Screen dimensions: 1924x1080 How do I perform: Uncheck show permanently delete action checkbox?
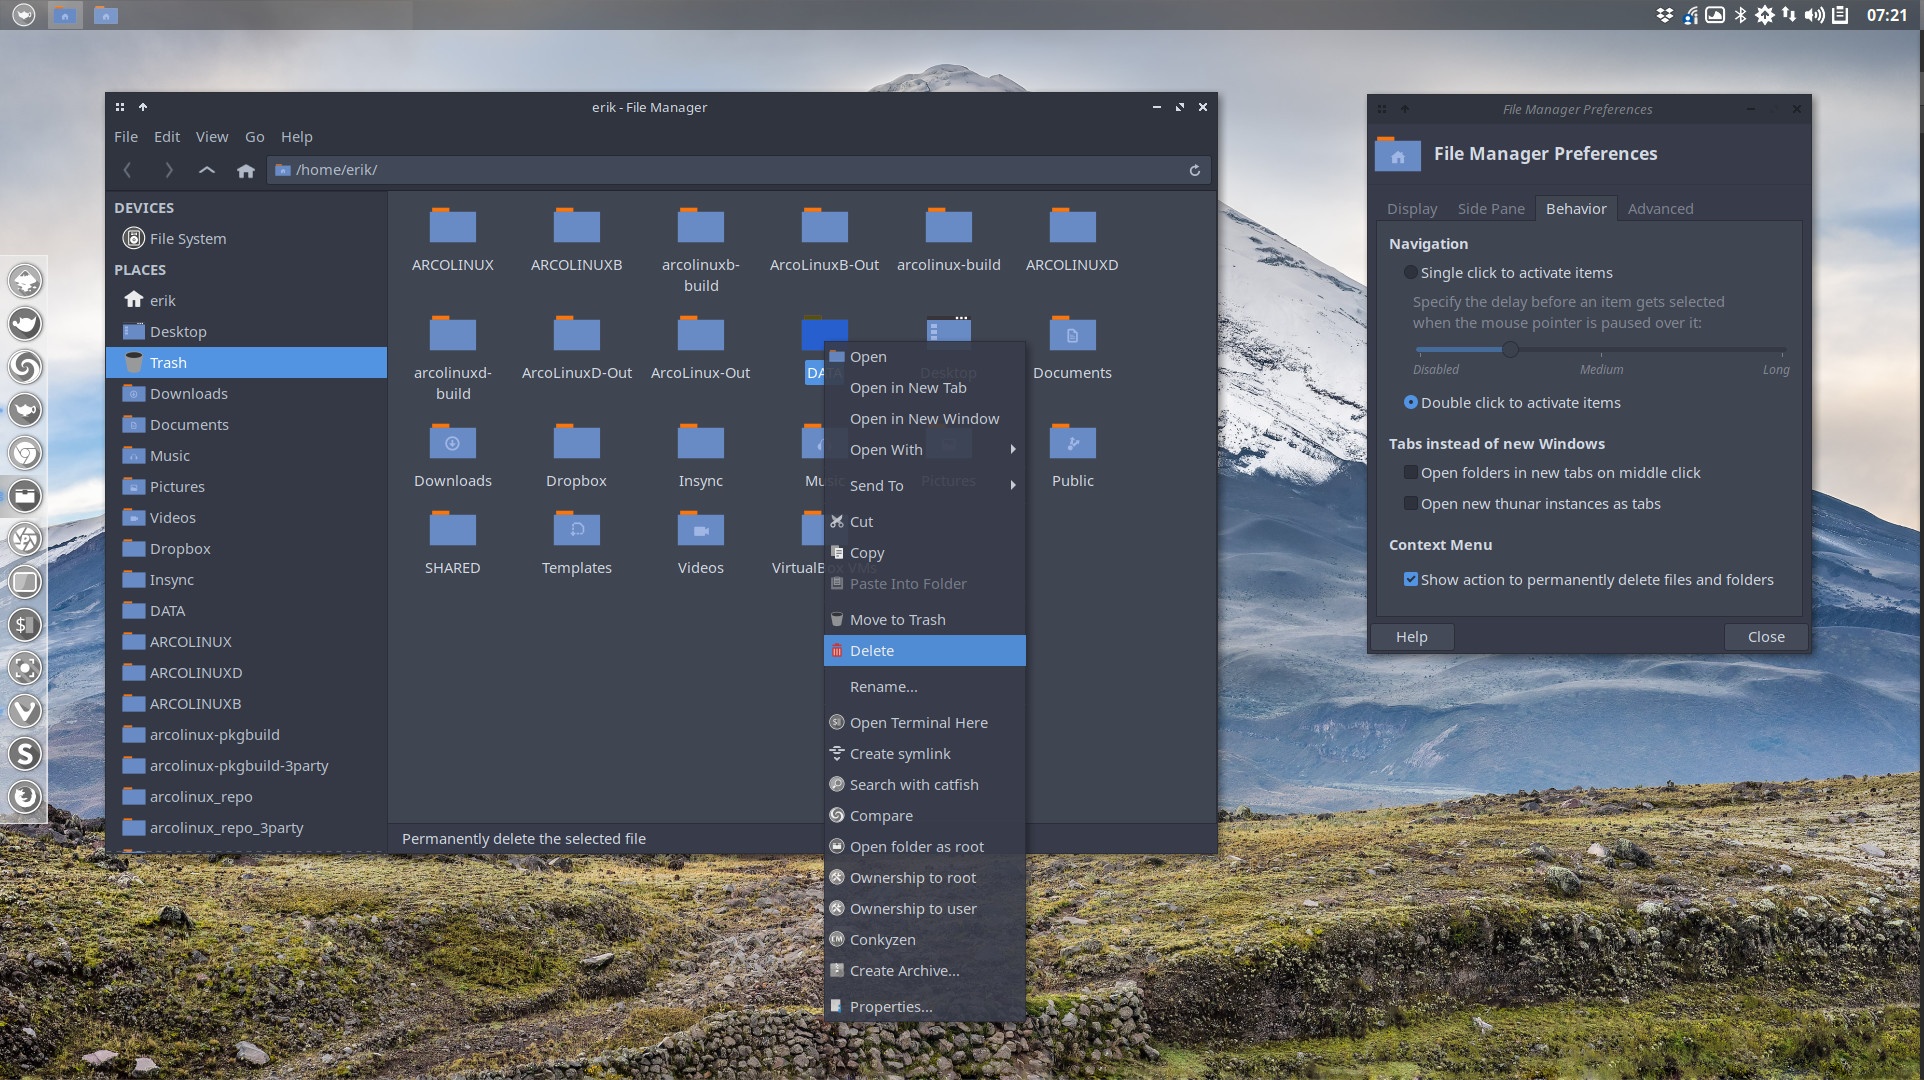[1410, 580]
